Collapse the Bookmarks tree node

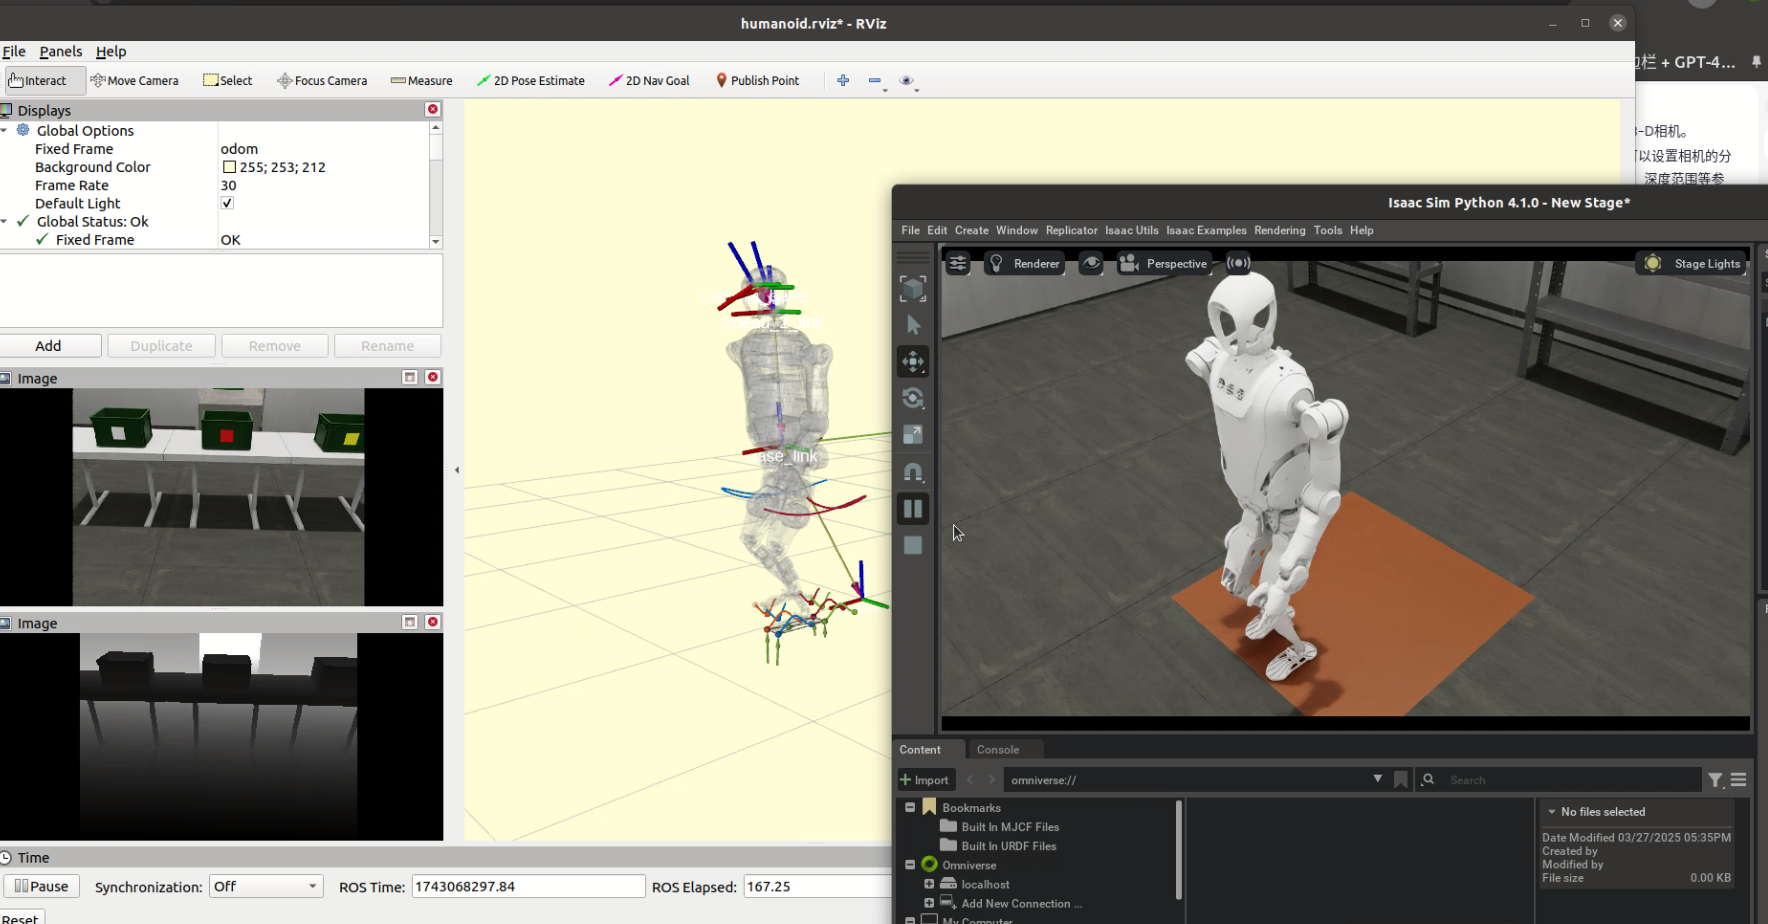pyautogui.click(x=910, y=807)
